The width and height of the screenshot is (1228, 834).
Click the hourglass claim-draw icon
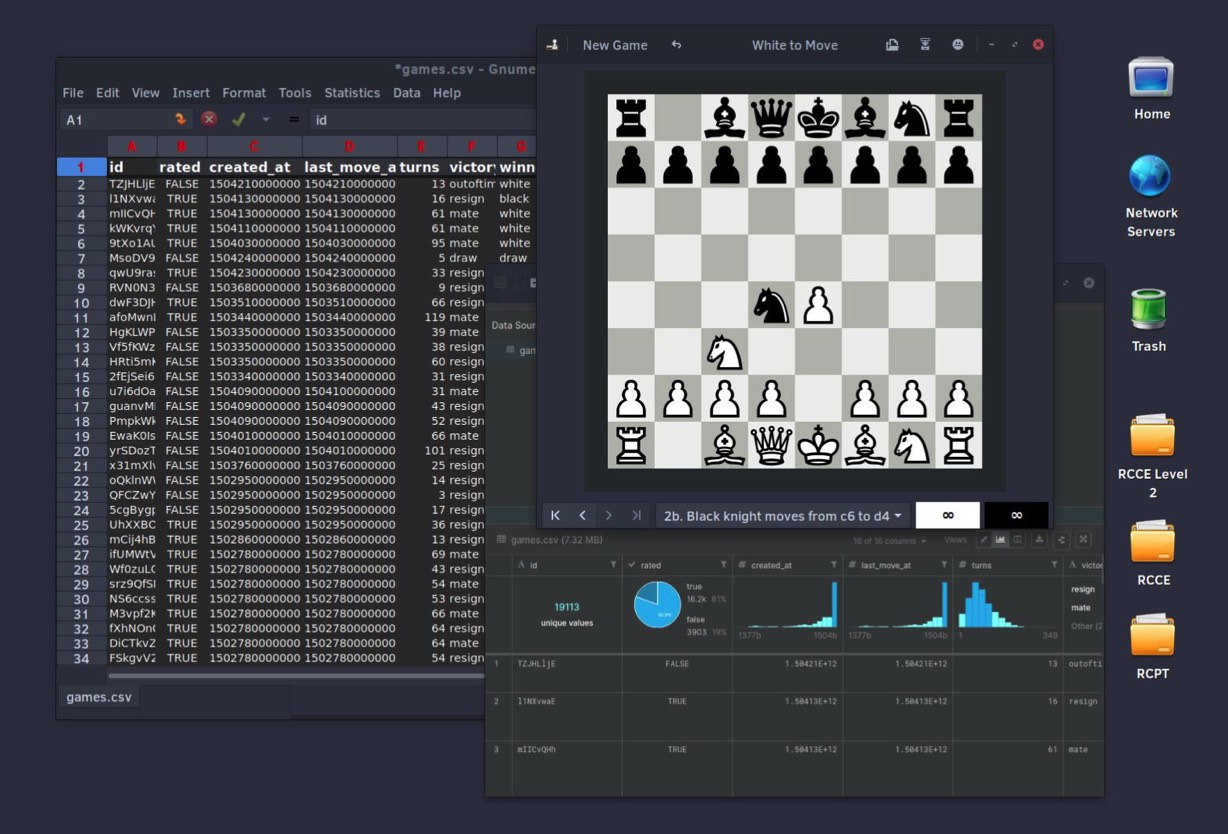click(x=925, y=45)
